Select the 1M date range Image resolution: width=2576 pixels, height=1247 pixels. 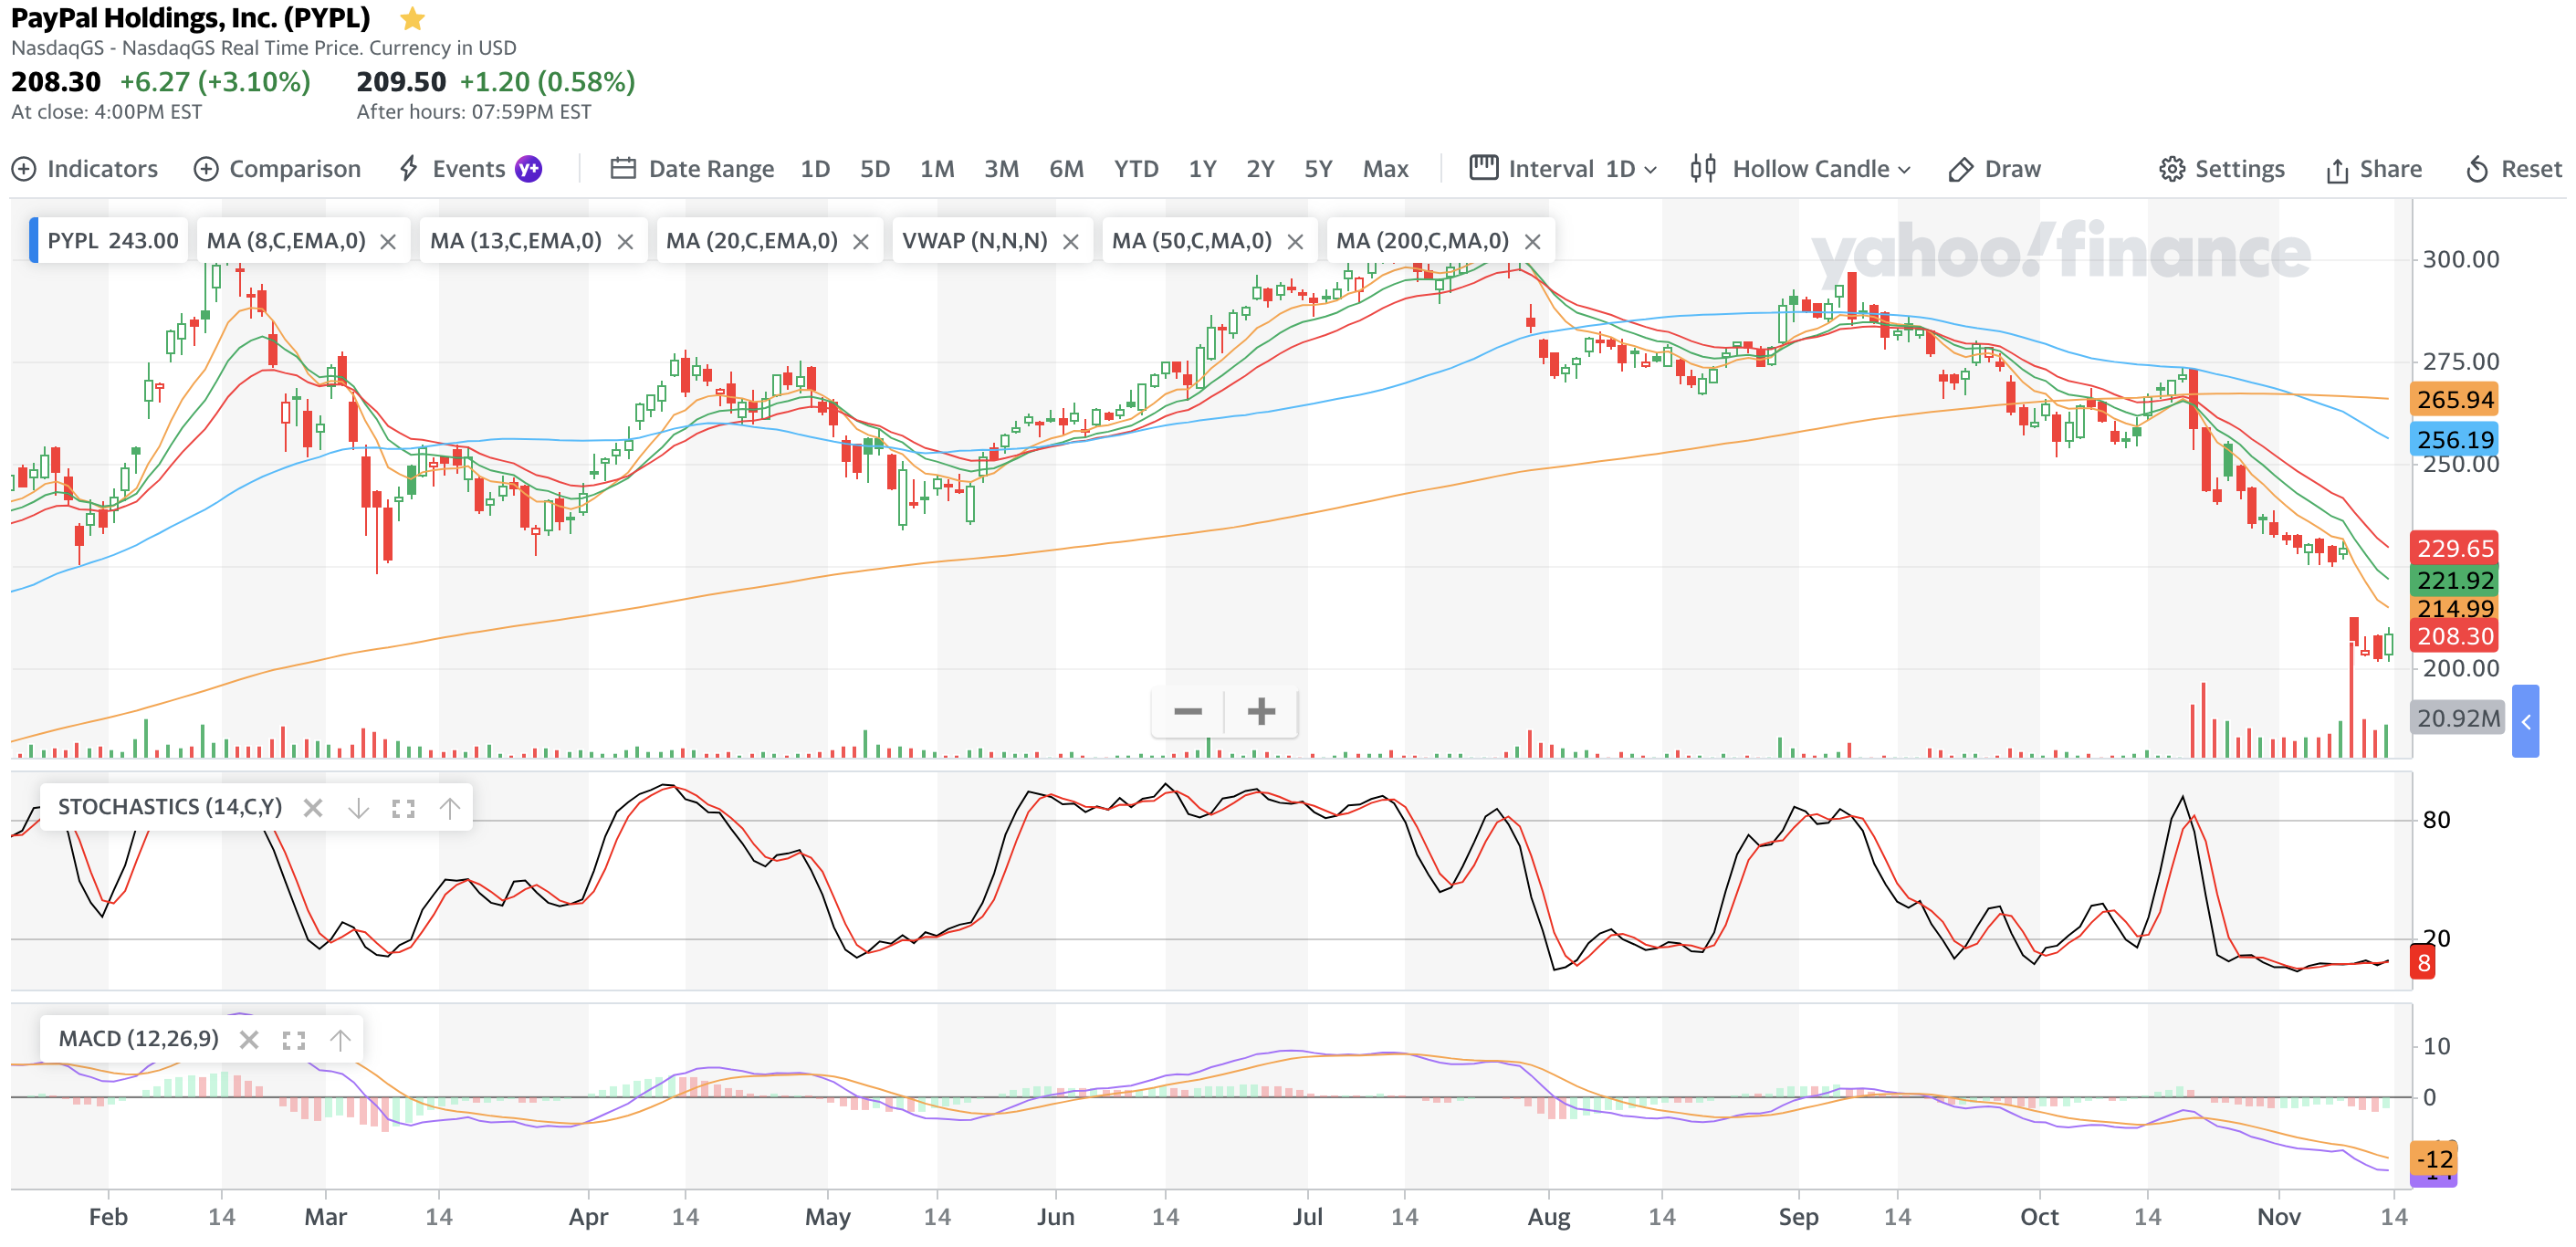937,169
